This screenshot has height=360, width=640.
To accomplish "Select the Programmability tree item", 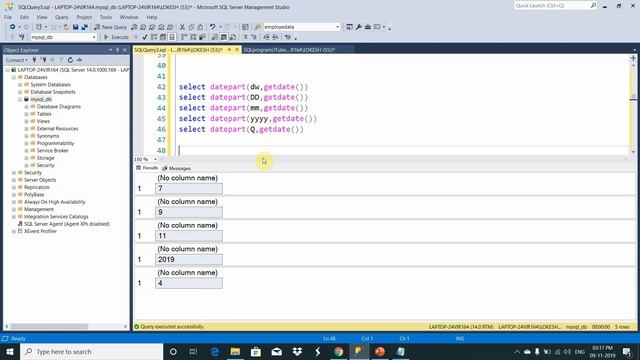I will tap(55, 143).
